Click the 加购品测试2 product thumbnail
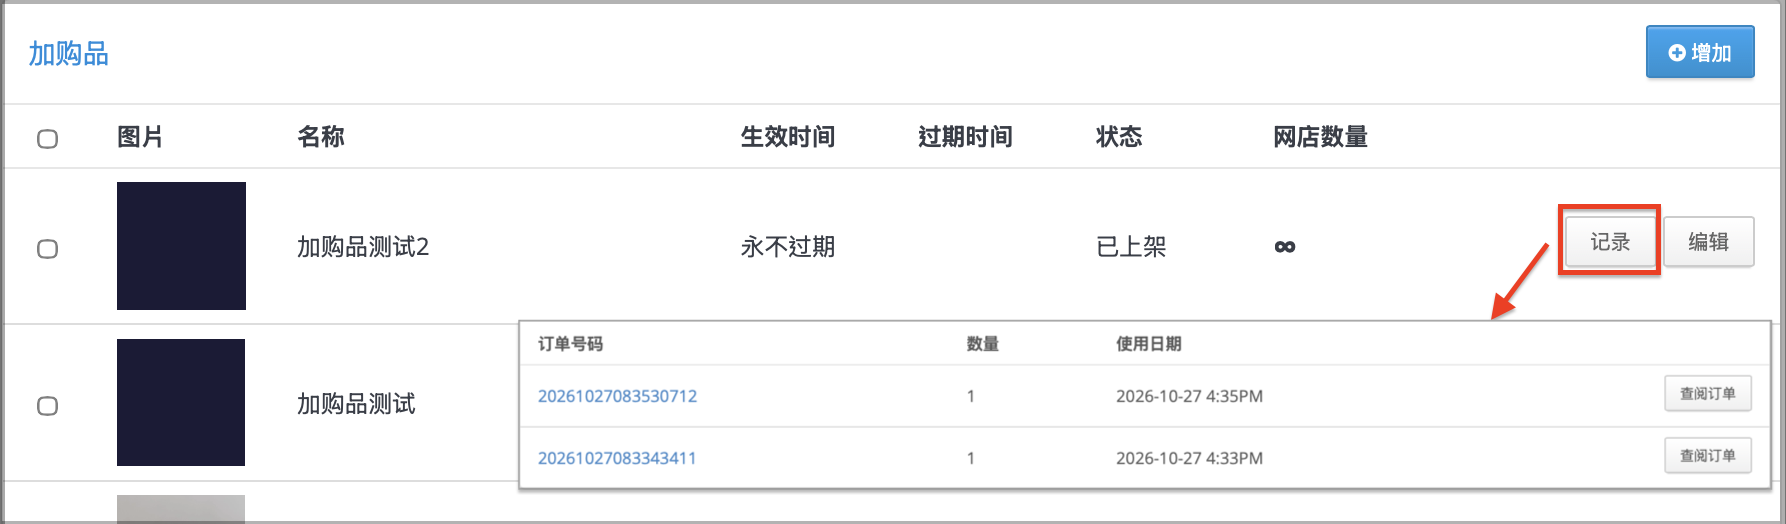1786x524 pixels. pos(181,246)
